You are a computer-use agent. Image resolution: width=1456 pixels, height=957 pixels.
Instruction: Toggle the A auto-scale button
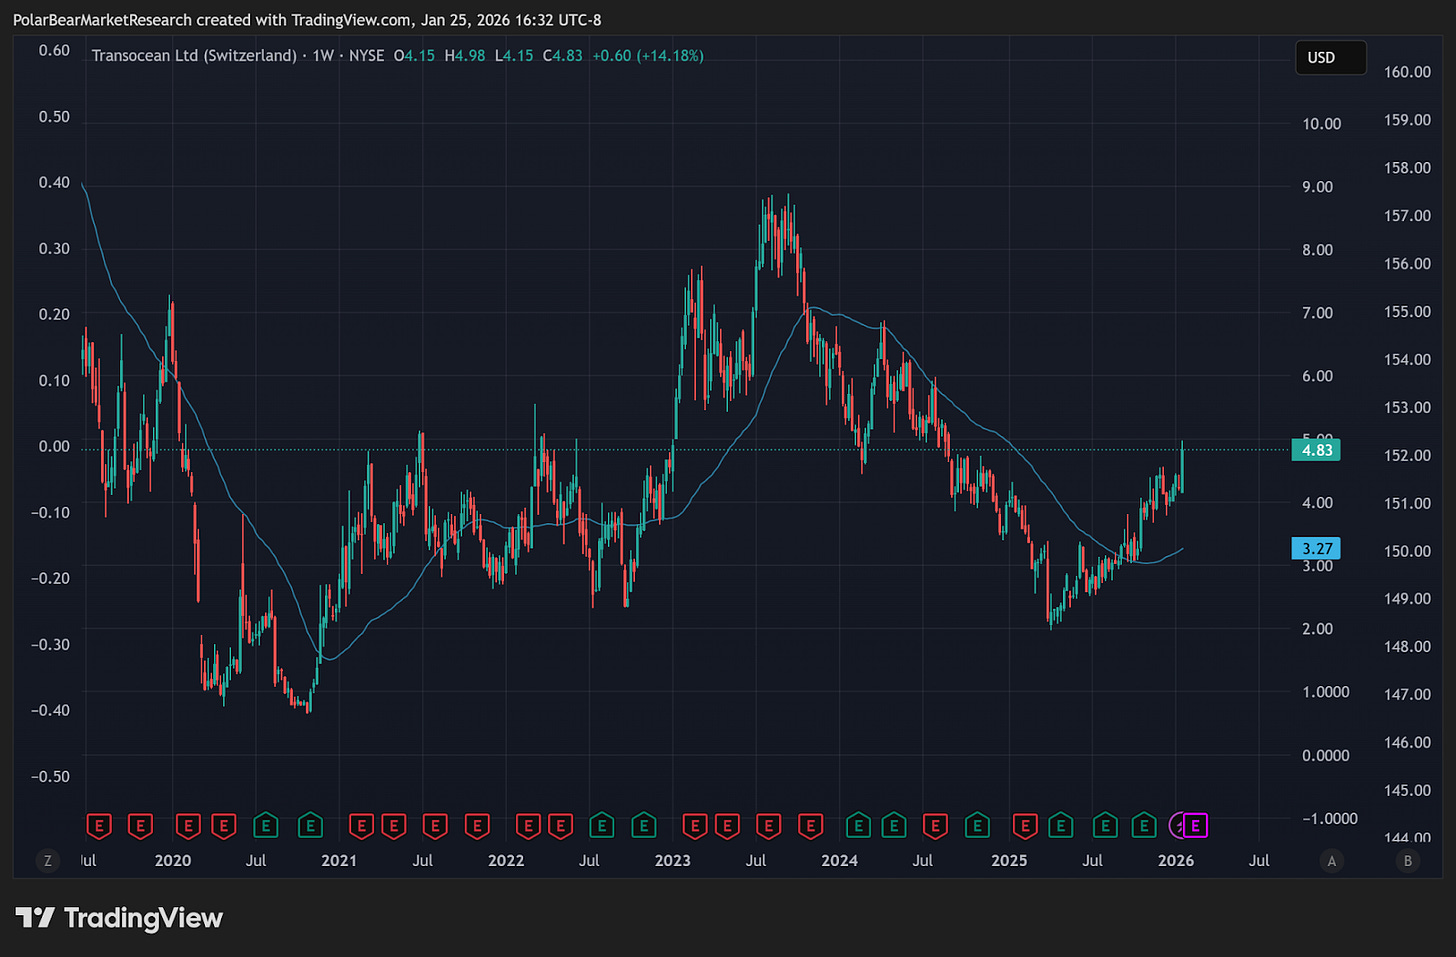[x=1330, y=861]
